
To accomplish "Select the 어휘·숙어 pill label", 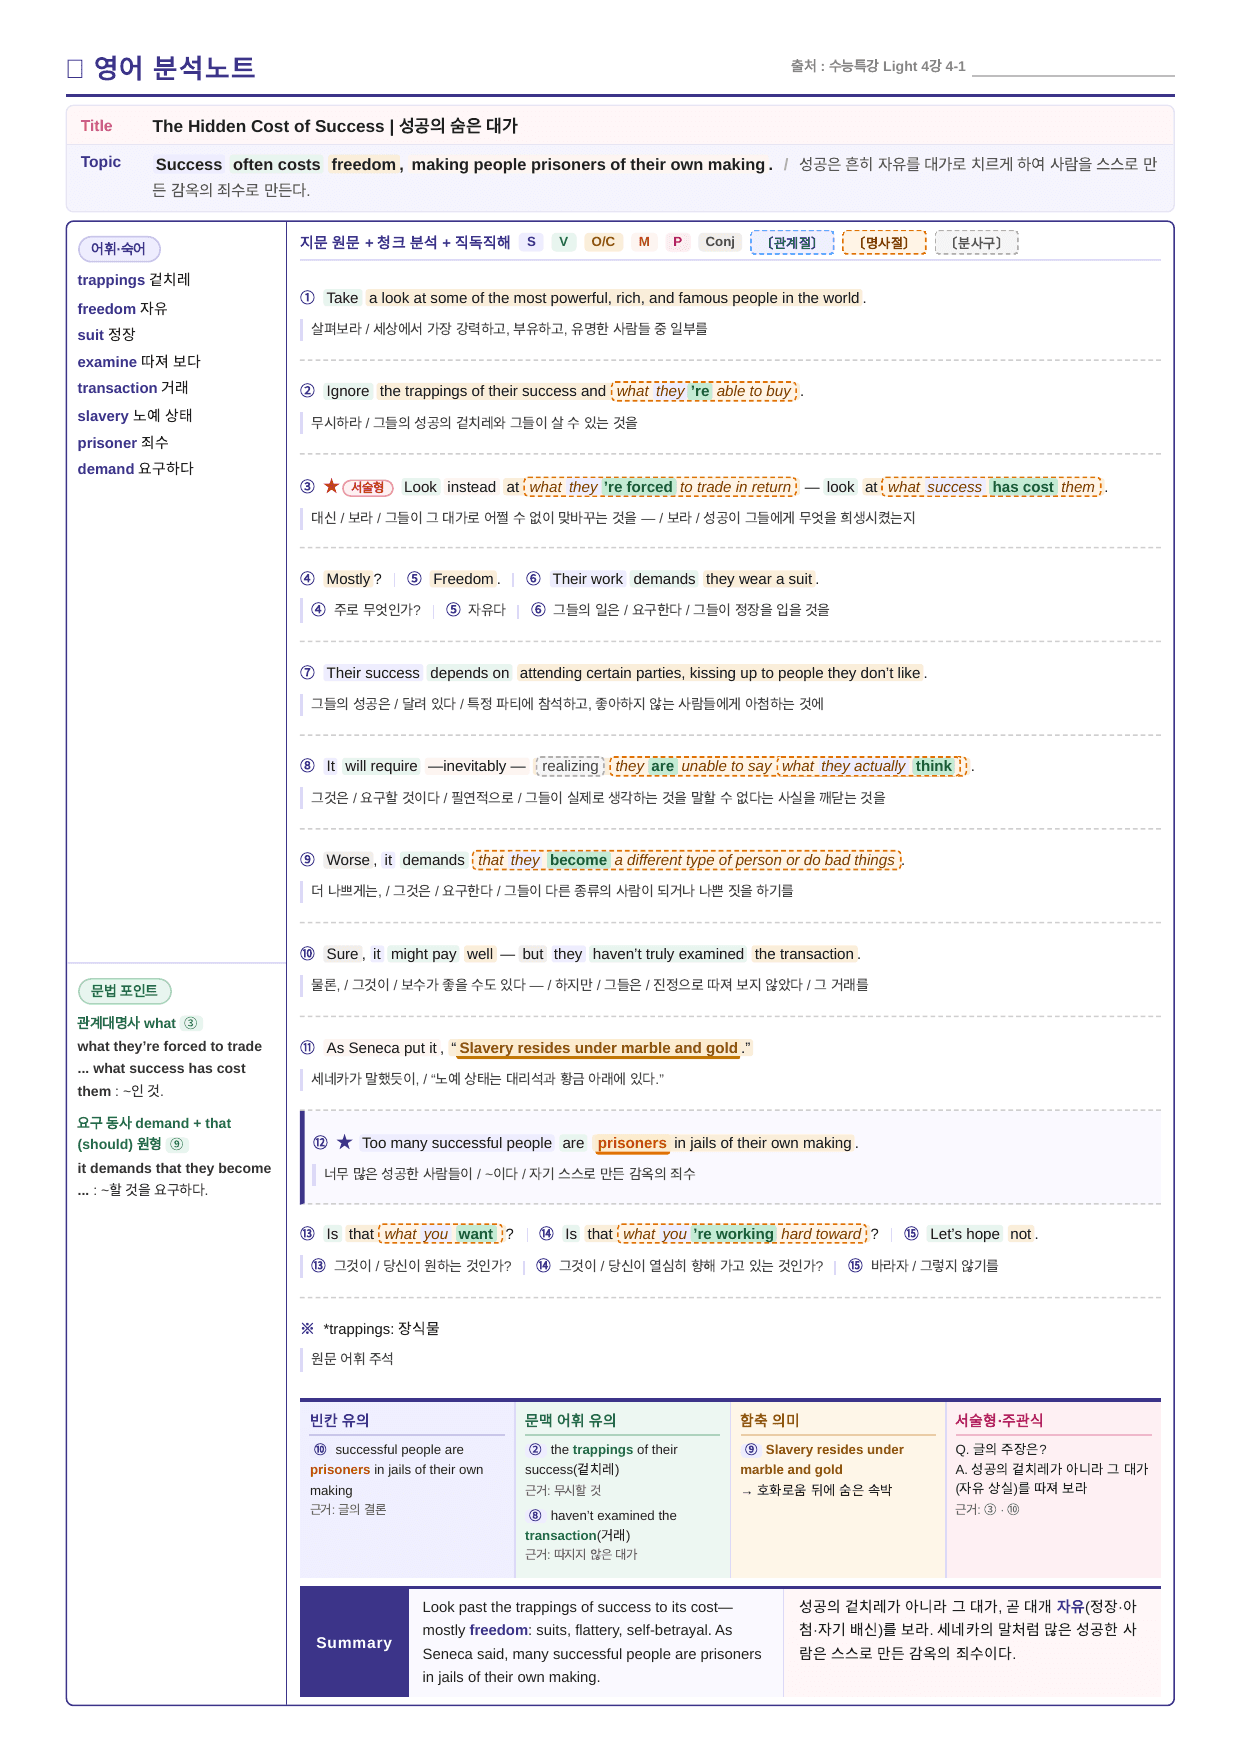I will [119, 249].
